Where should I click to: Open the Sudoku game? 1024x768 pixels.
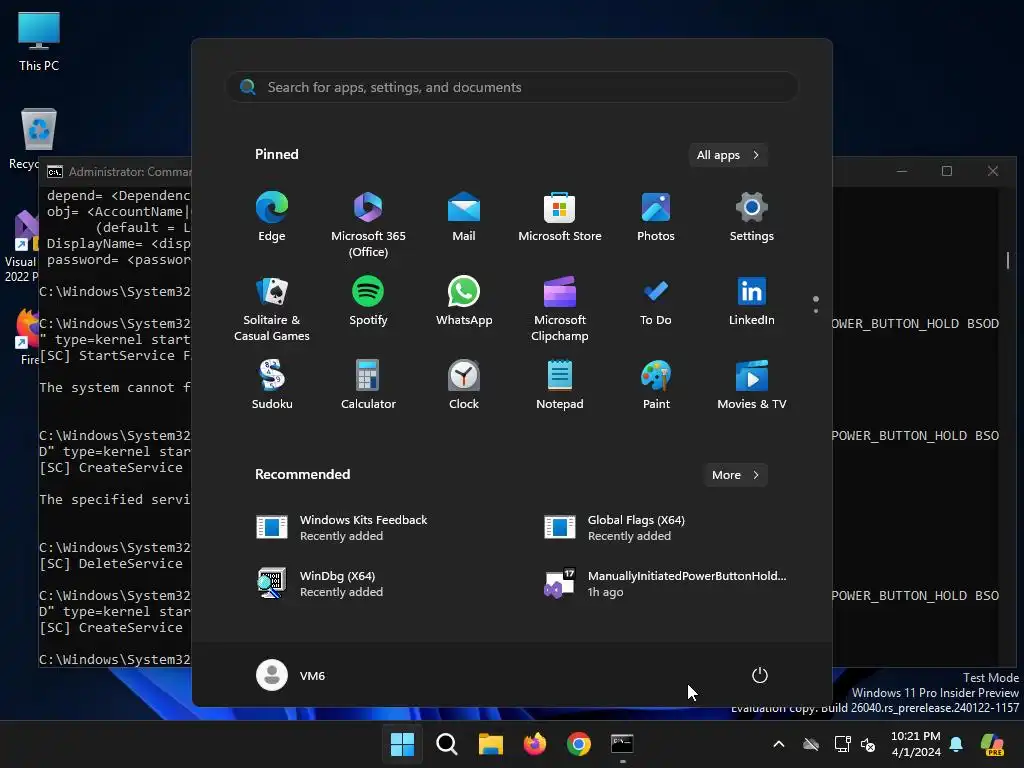pos(272,385)
